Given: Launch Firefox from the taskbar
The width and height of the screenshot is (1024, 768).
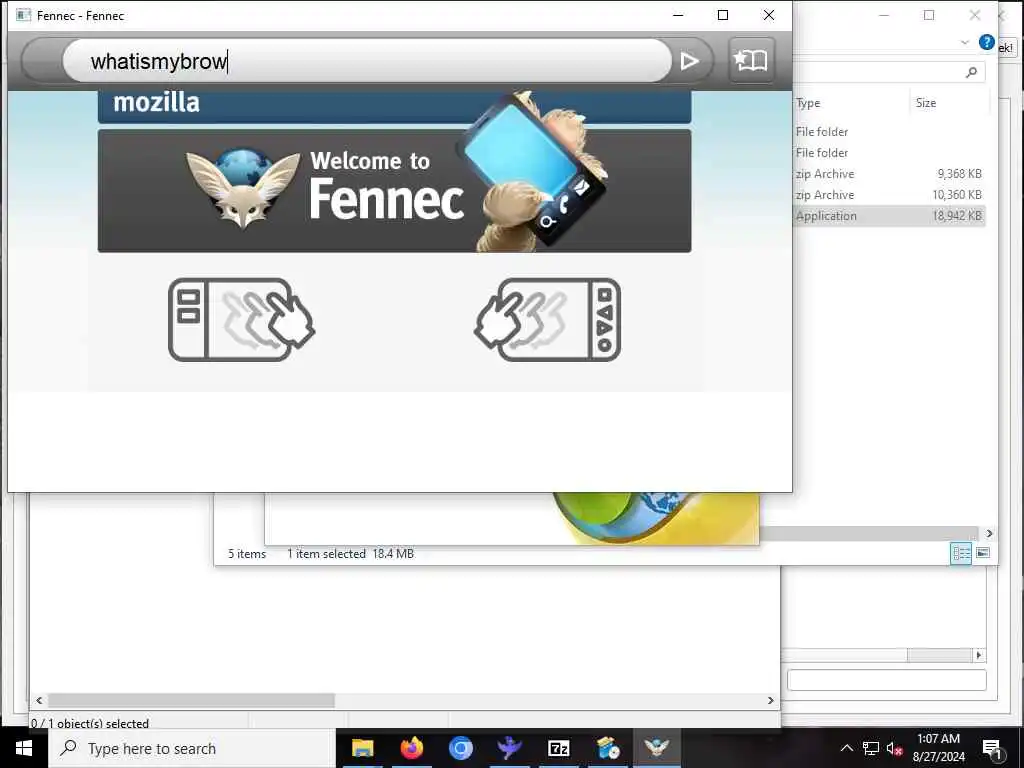Looking at the screenshot, I should [411, 748].
